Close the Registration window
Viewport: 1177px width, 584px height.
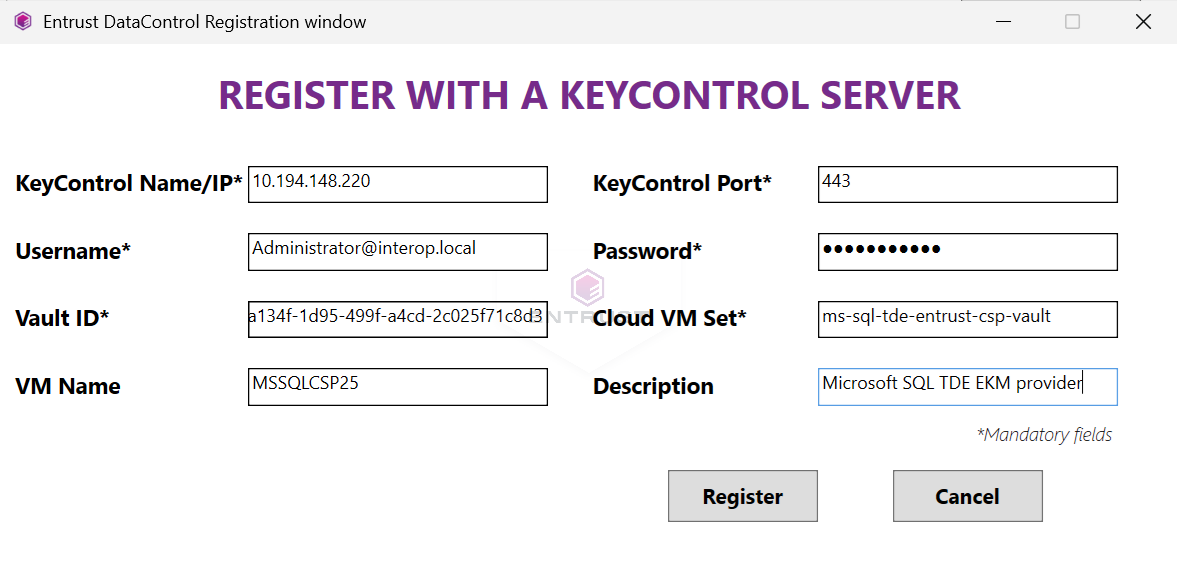pos(1143,21)
